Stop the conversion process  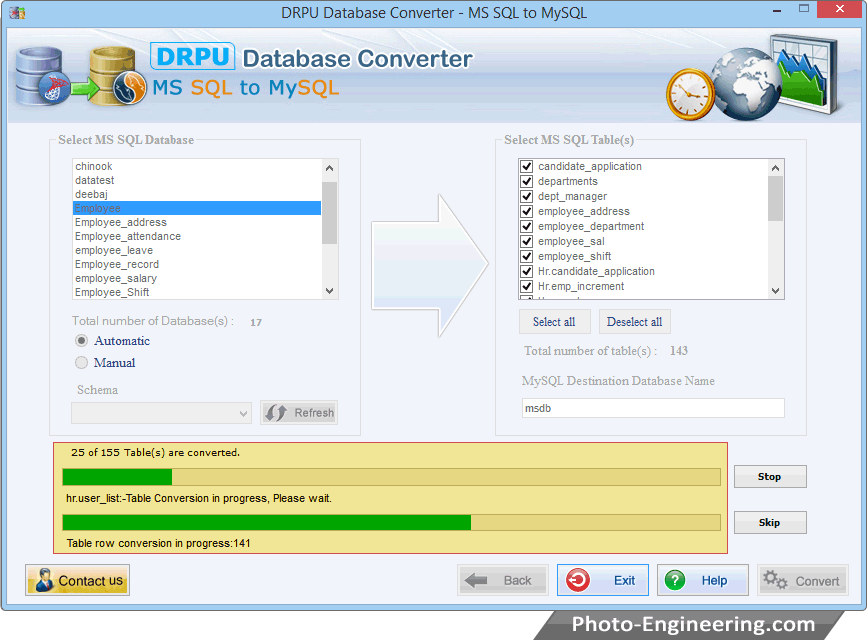(770, 476)
